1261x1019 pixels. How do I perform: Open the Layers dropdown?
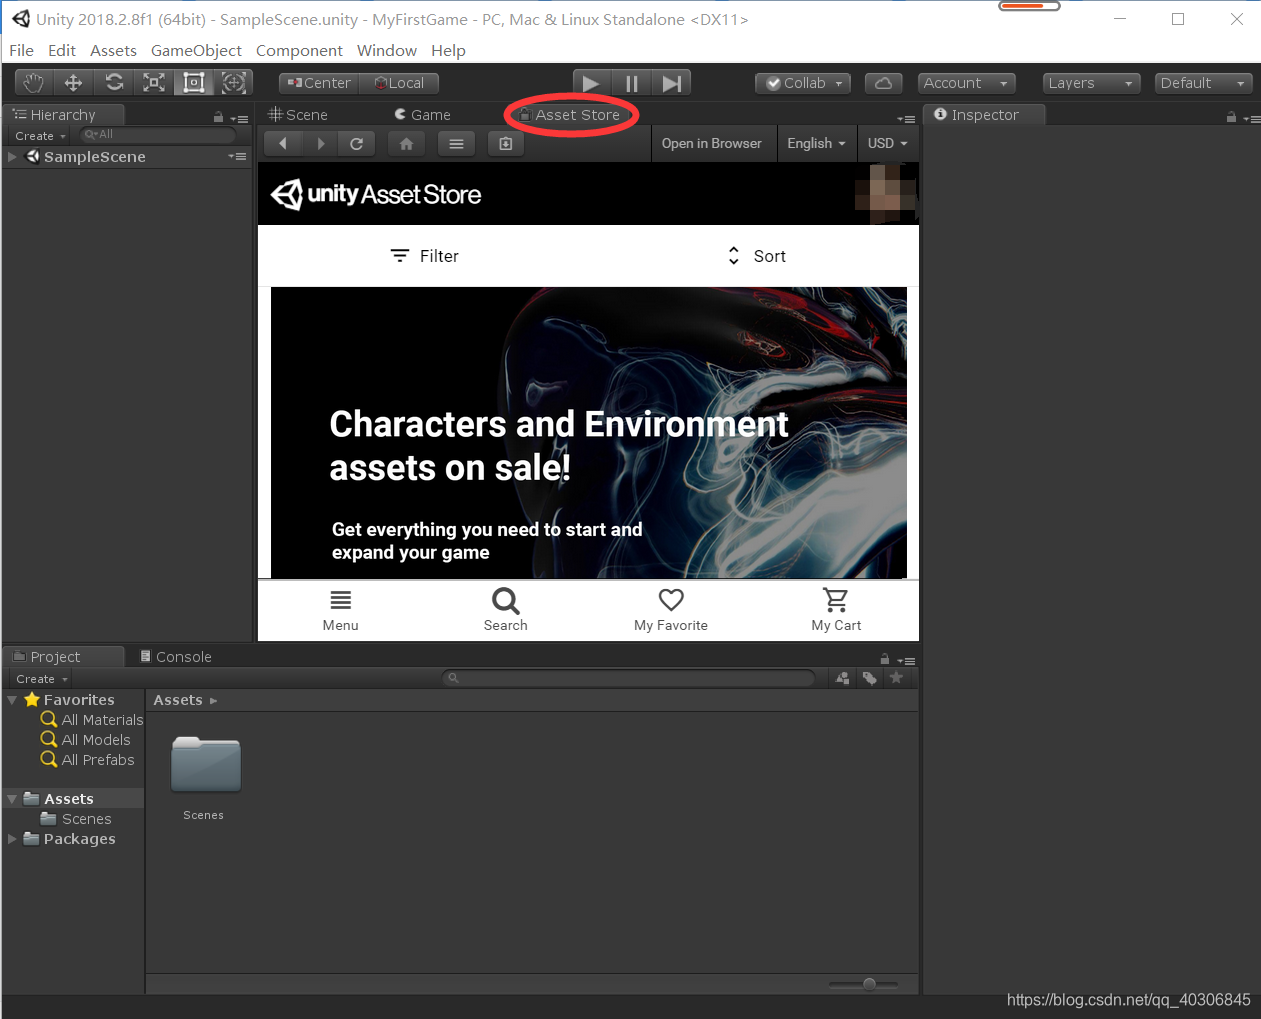pos(1091,83)
